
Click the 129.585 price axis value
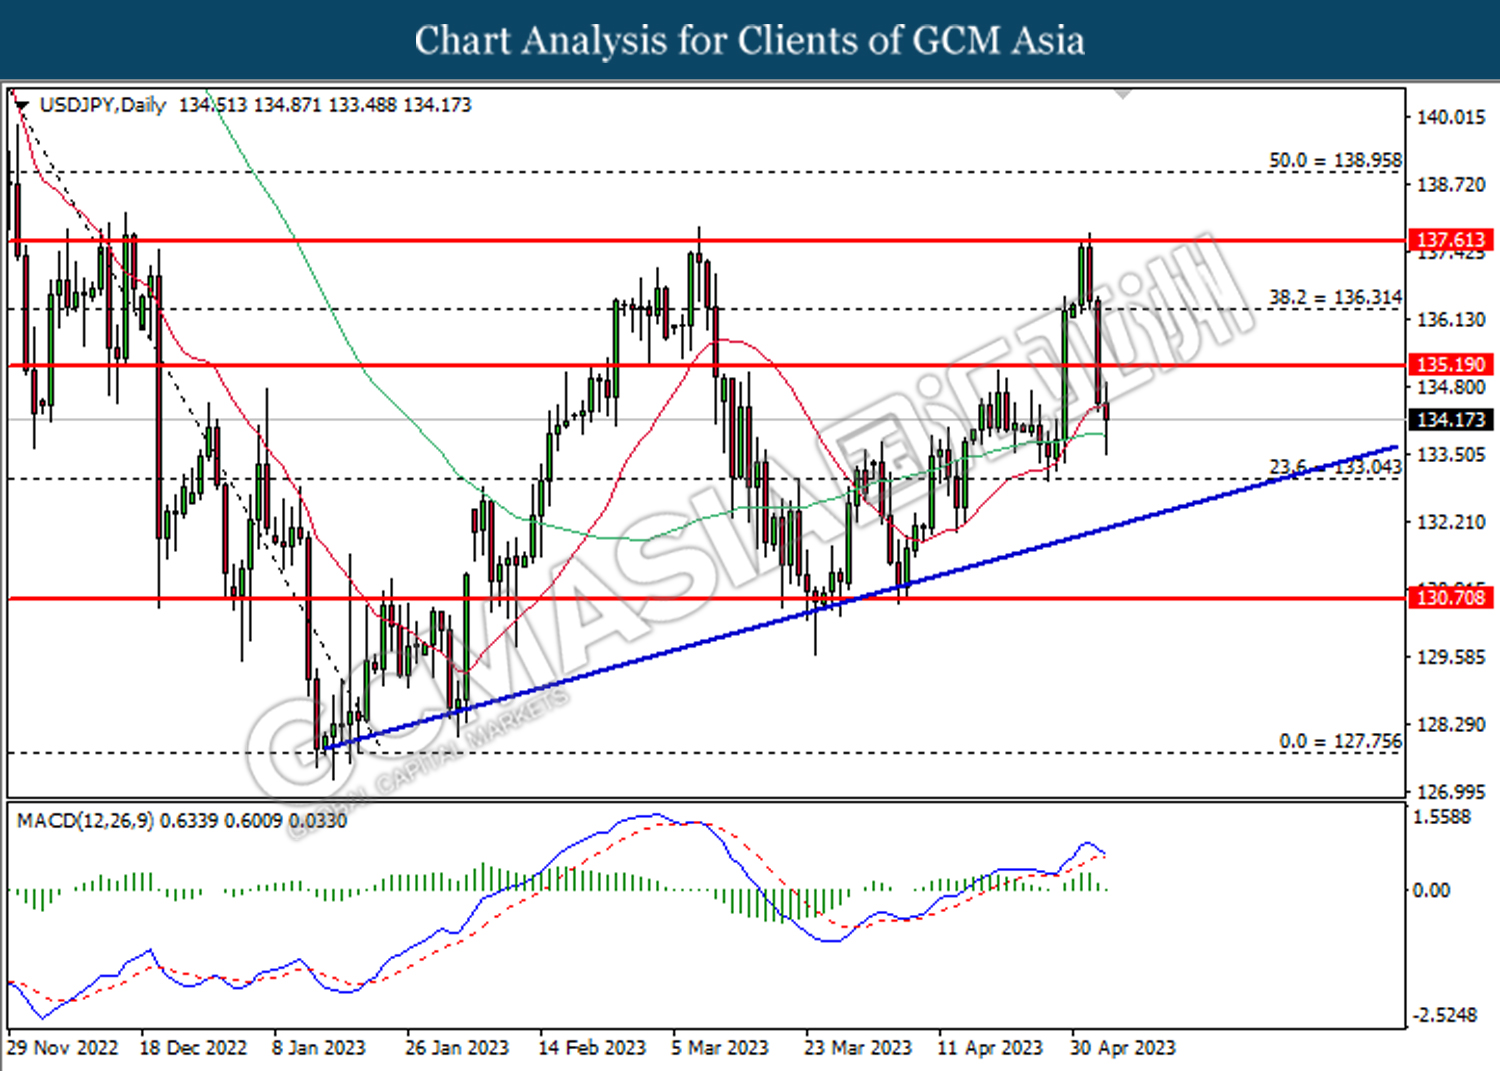pos(1451,657)
